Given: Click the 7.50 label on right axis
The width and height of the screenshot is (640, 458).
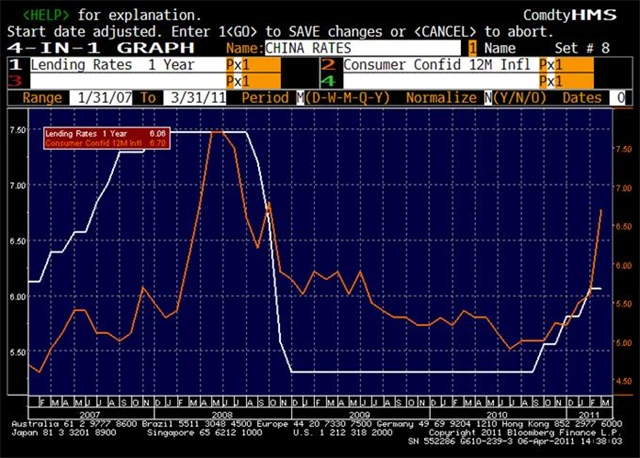Looking at the screenshot, I should click(624, 149).
